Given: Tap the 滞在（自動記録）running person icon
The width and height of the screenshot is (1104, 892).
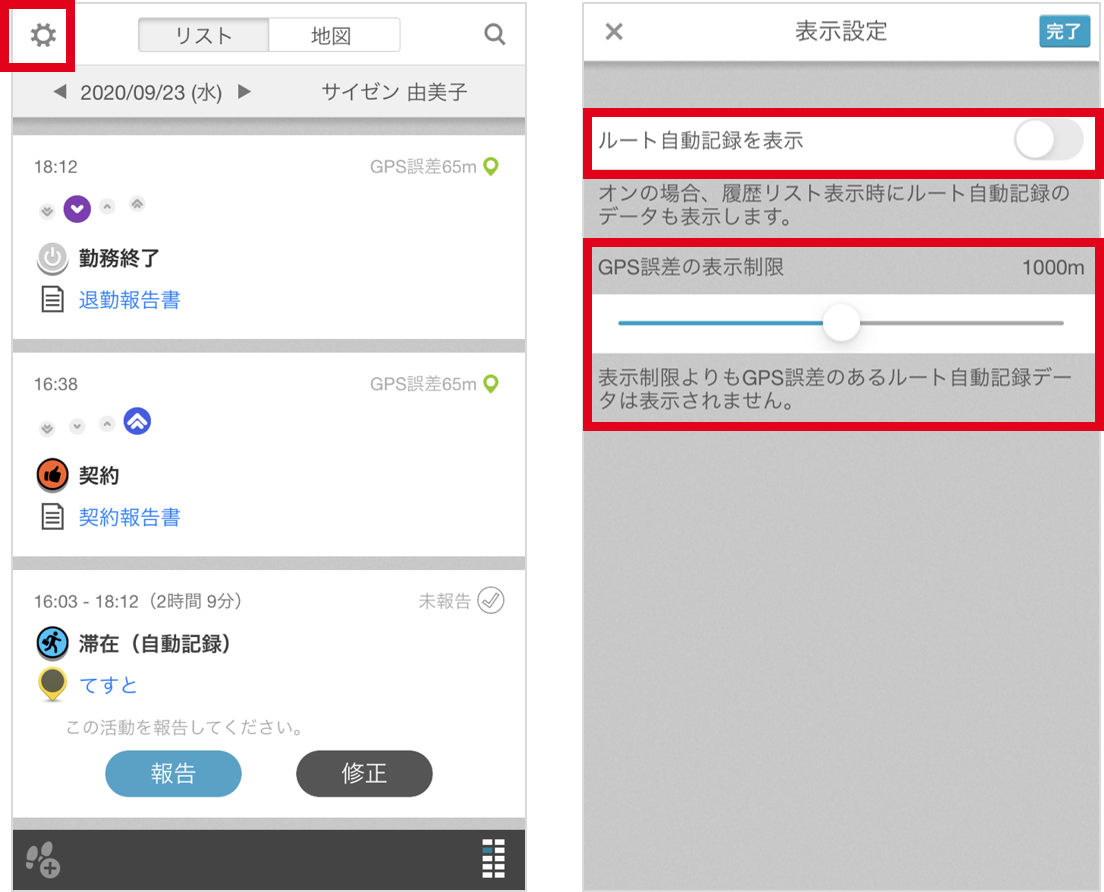Looking at the screenshot, I should 52,643.
